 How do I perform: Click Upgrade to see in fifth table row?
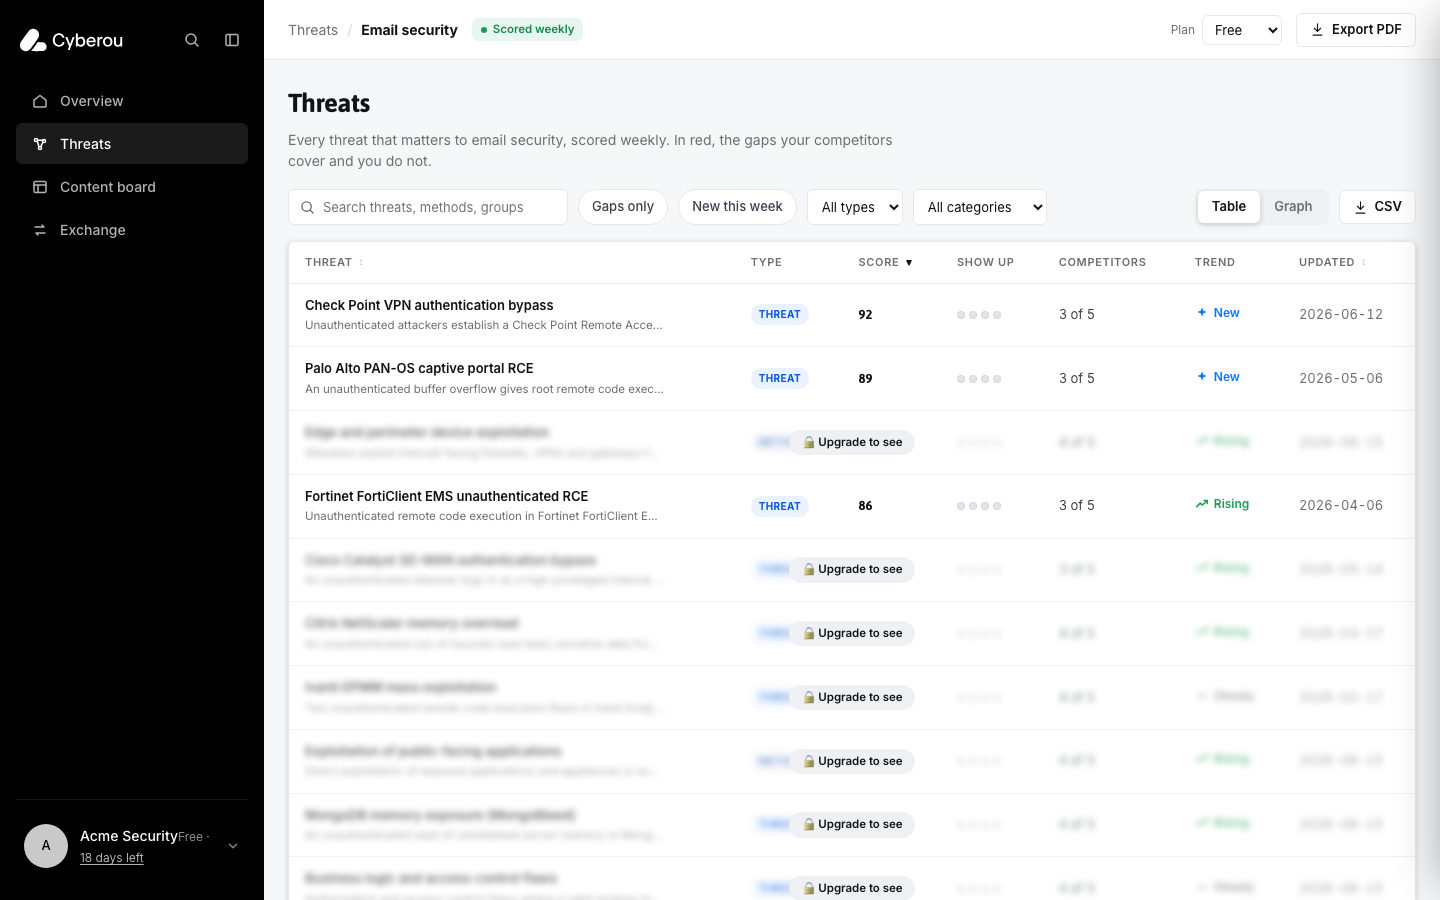853,569
